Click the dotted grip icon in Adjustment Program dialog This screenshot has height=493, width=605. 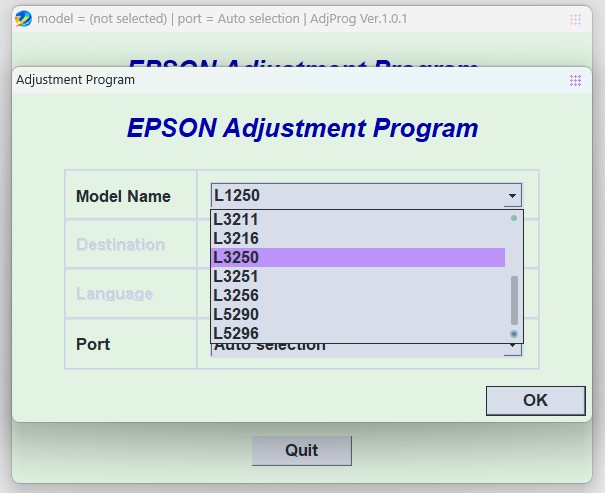(575, 80)
